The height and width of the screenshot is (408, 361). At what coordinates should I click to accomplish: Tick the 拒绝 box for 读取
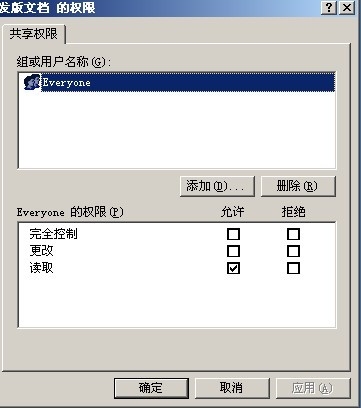point(293,268)
